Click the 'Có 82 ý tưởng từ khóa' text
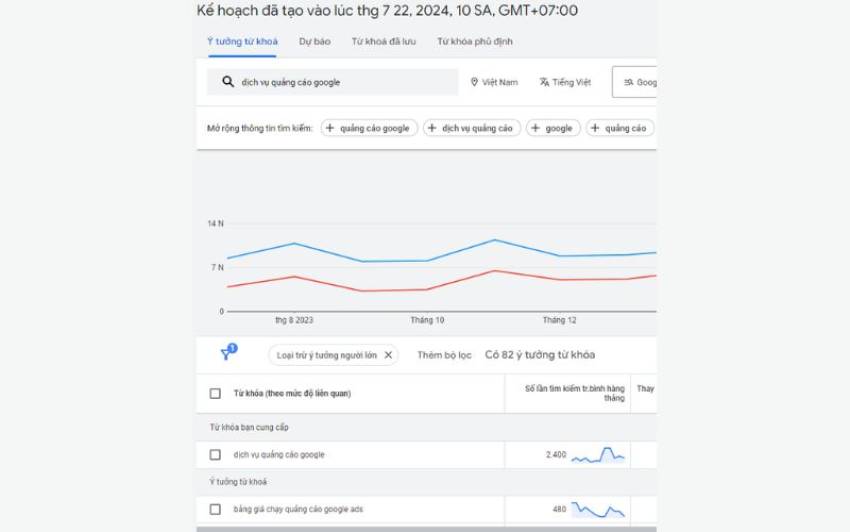This screenshot has height=532, width=850. tap(540, 355)
